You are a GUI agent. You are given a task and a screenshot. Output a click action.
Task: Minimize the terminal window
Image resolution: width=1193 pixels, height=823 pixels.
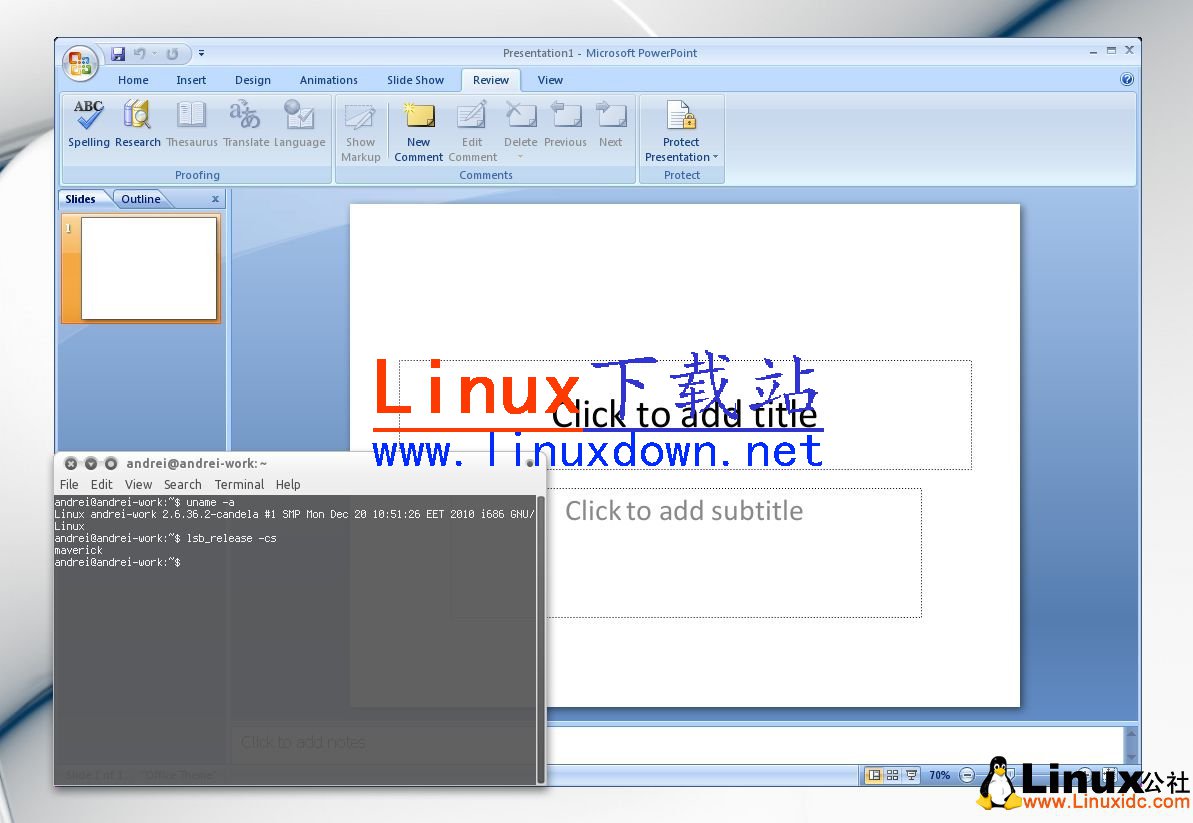coord(91,463)
